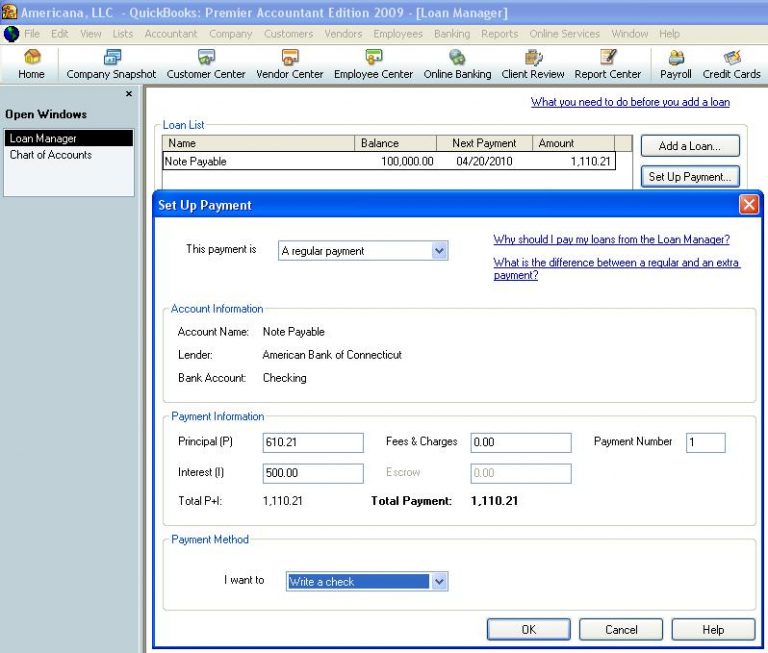The width and height of the screenshot is (768, 653).
Task: Open the Lists menu
Action: (122, 34)
